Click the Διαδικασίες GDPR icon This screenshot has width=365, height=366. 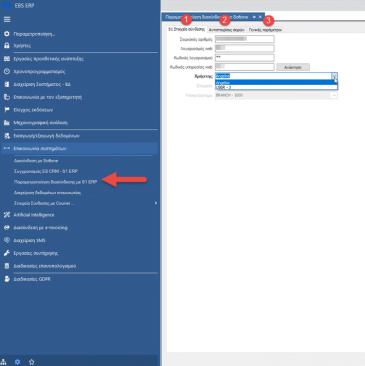pos(7,279)
